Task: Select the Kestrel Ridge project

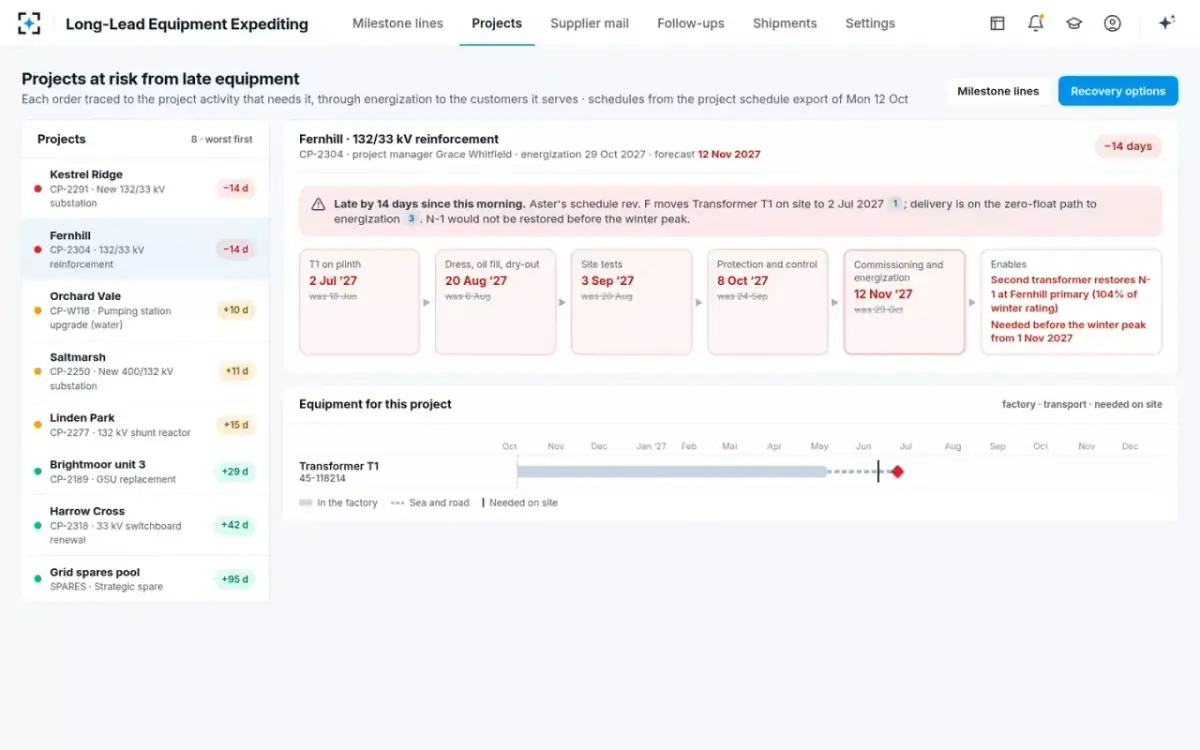Action: tap(145, 188)
